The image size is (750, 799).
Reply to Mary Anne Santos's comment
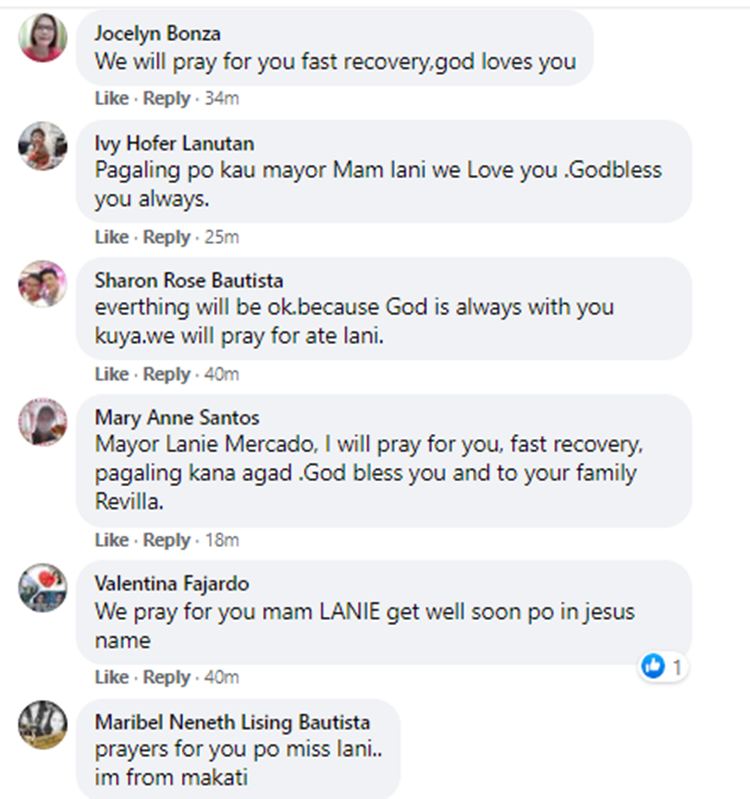tap(166, 540)
